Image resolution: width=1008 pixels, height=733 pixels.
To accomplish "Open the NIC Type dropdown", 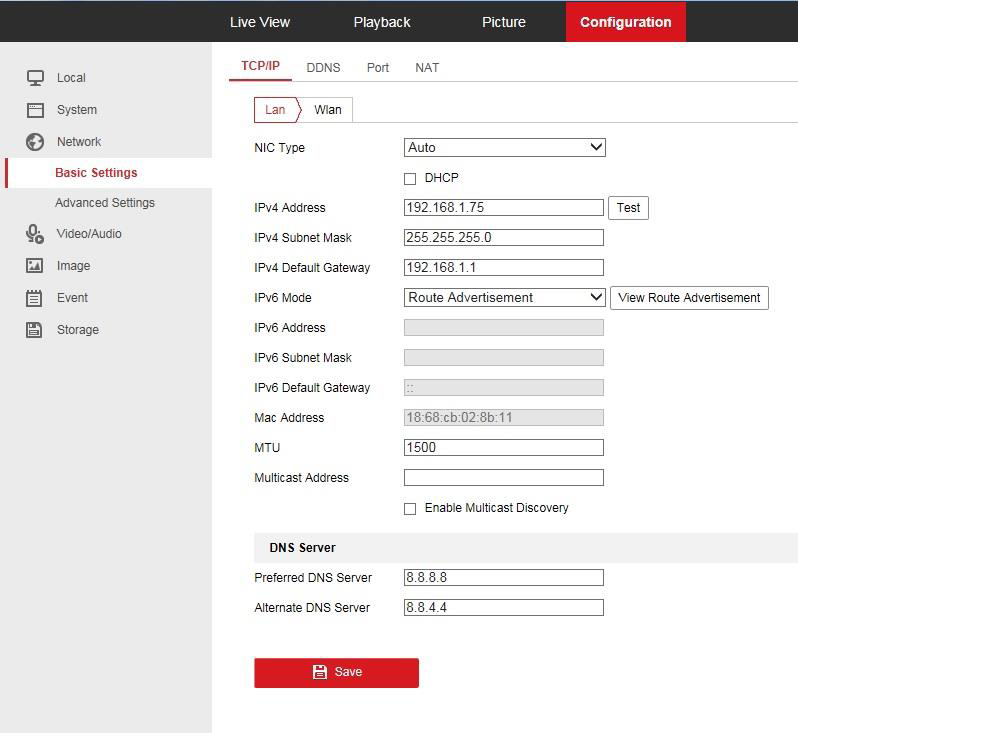I will pyautogui.click(x=504, y=147).
